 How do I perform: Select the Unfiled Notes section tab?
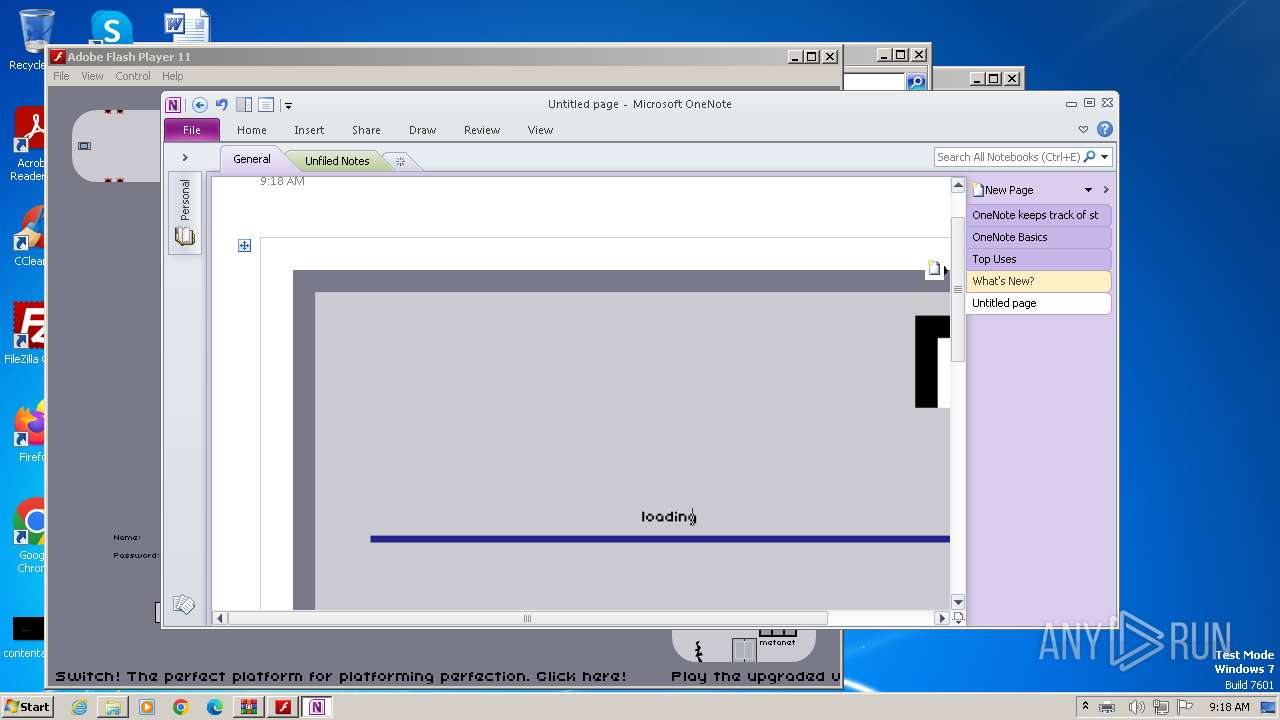(x=337, y=160)
